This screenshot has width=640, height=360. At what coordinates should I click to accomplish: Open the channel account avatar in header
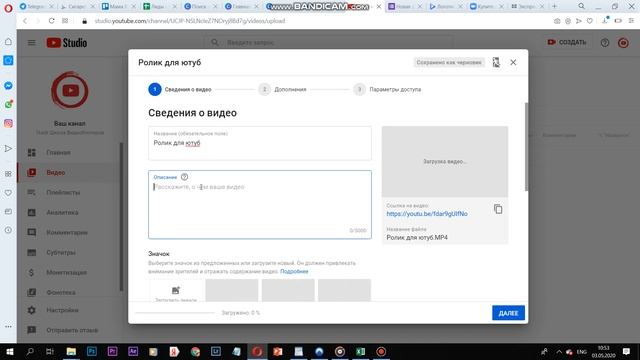623,42
